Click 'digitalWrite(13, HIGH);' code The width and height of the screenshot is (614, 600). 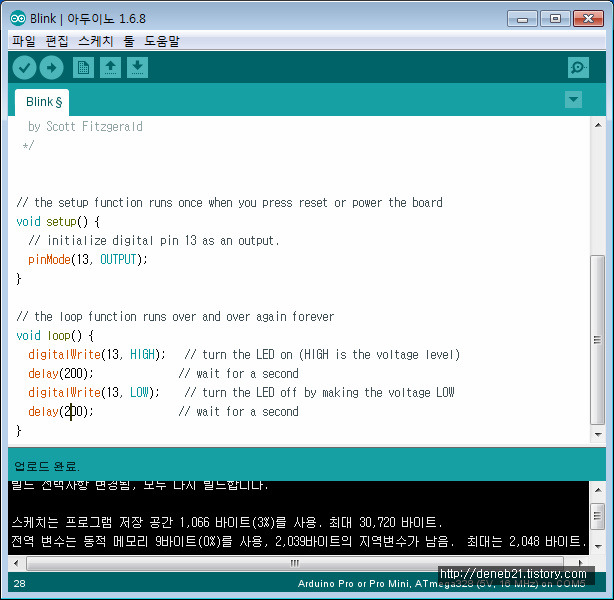[x=97, y=354]
